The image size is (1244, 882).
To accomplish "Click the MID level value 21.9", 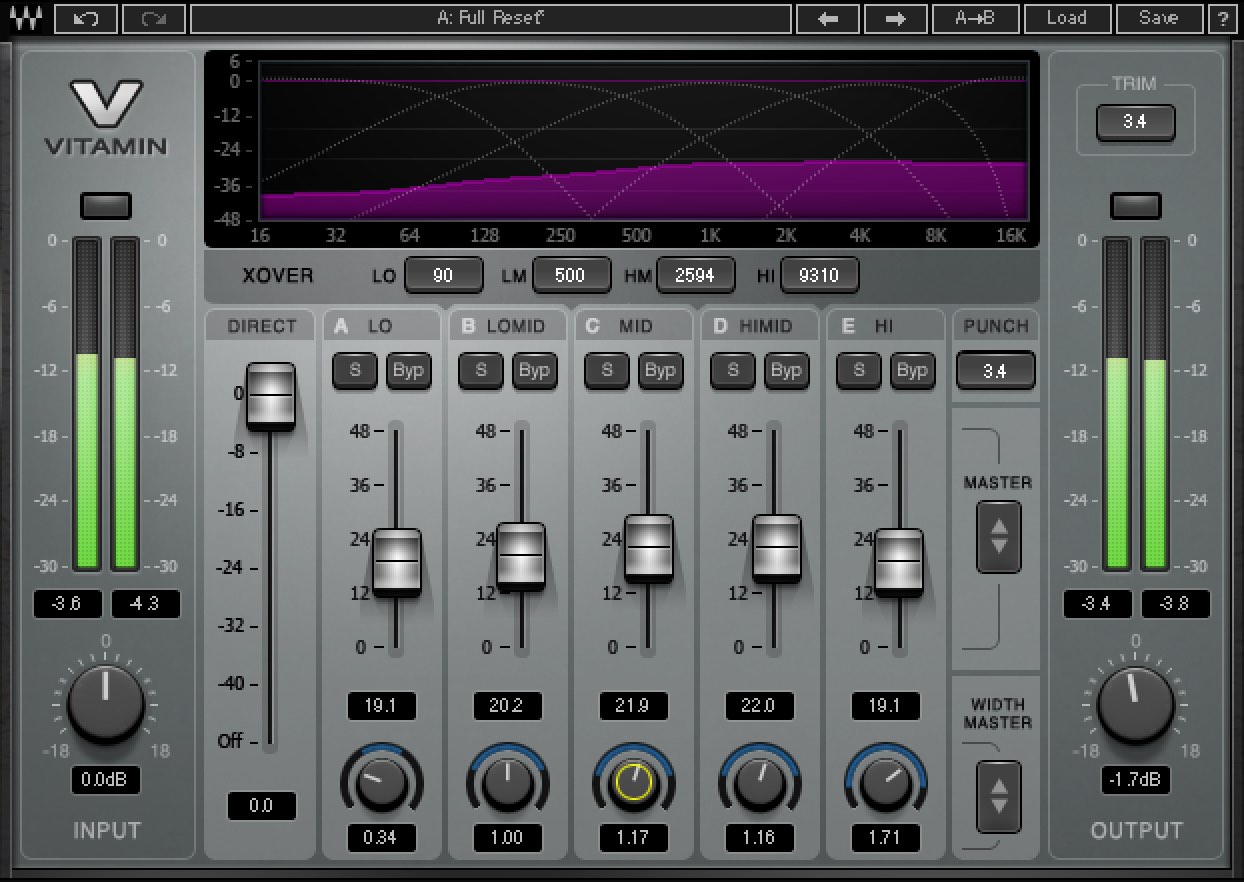I will point(633,706).
